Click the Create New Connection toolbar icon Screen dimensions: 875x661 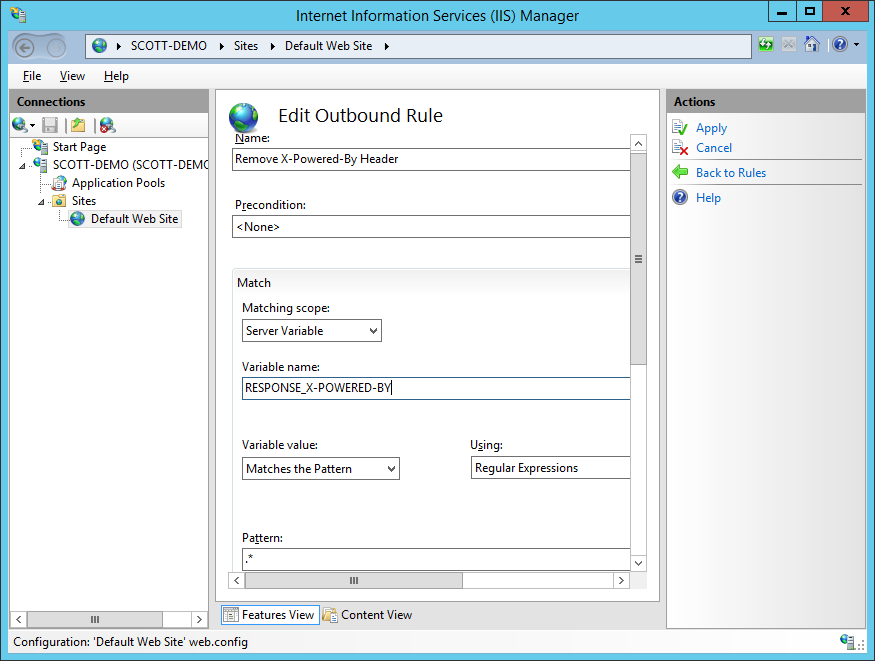pos(19,125)
